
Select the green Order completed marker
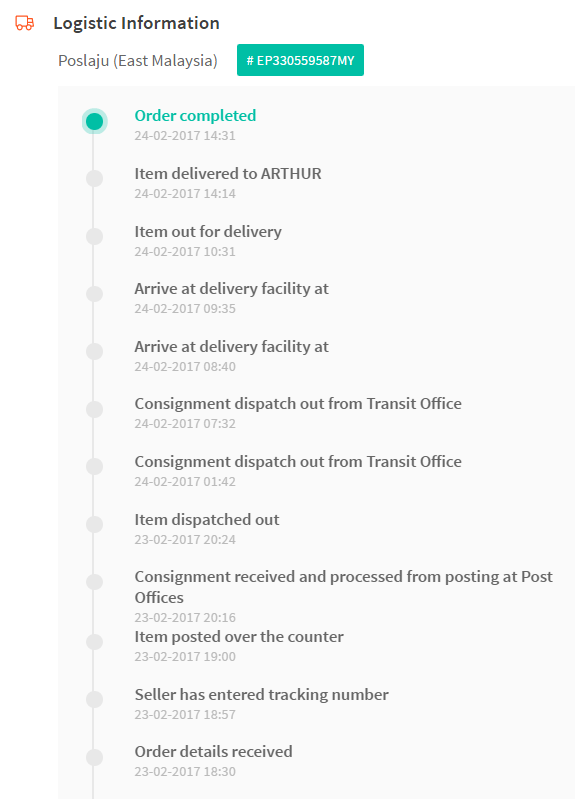click(94, 121)
